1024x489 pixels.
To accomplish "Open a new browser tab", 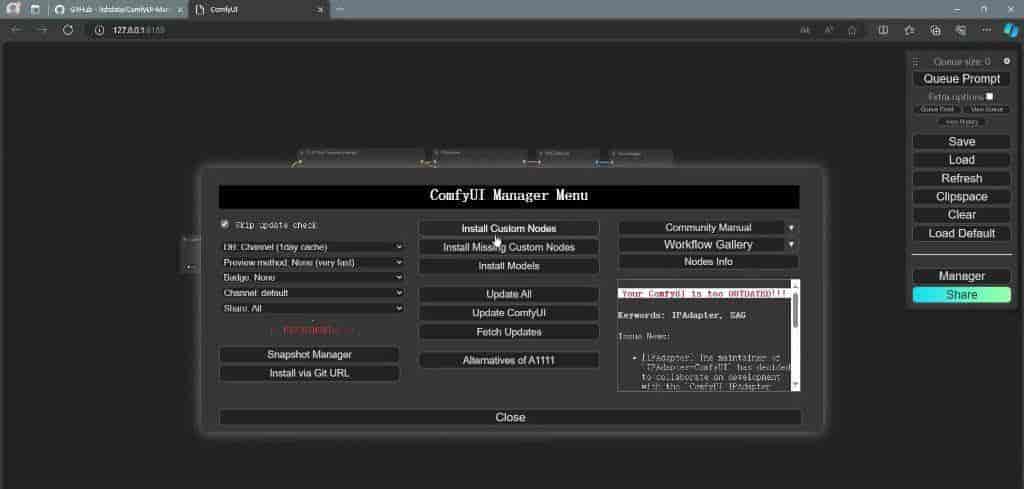I will 340,10.
